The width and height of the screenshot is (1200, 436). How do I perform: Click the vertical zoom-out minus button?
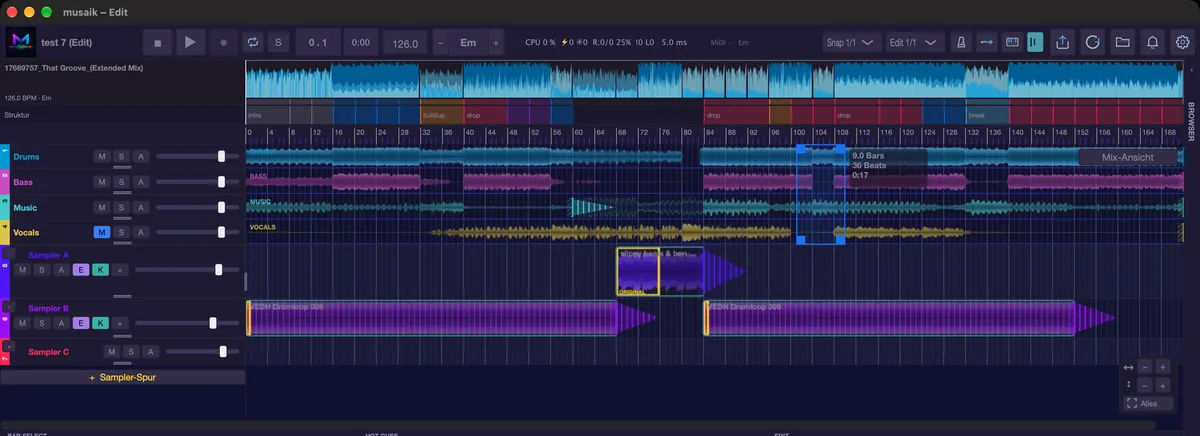click(1145, 385)
